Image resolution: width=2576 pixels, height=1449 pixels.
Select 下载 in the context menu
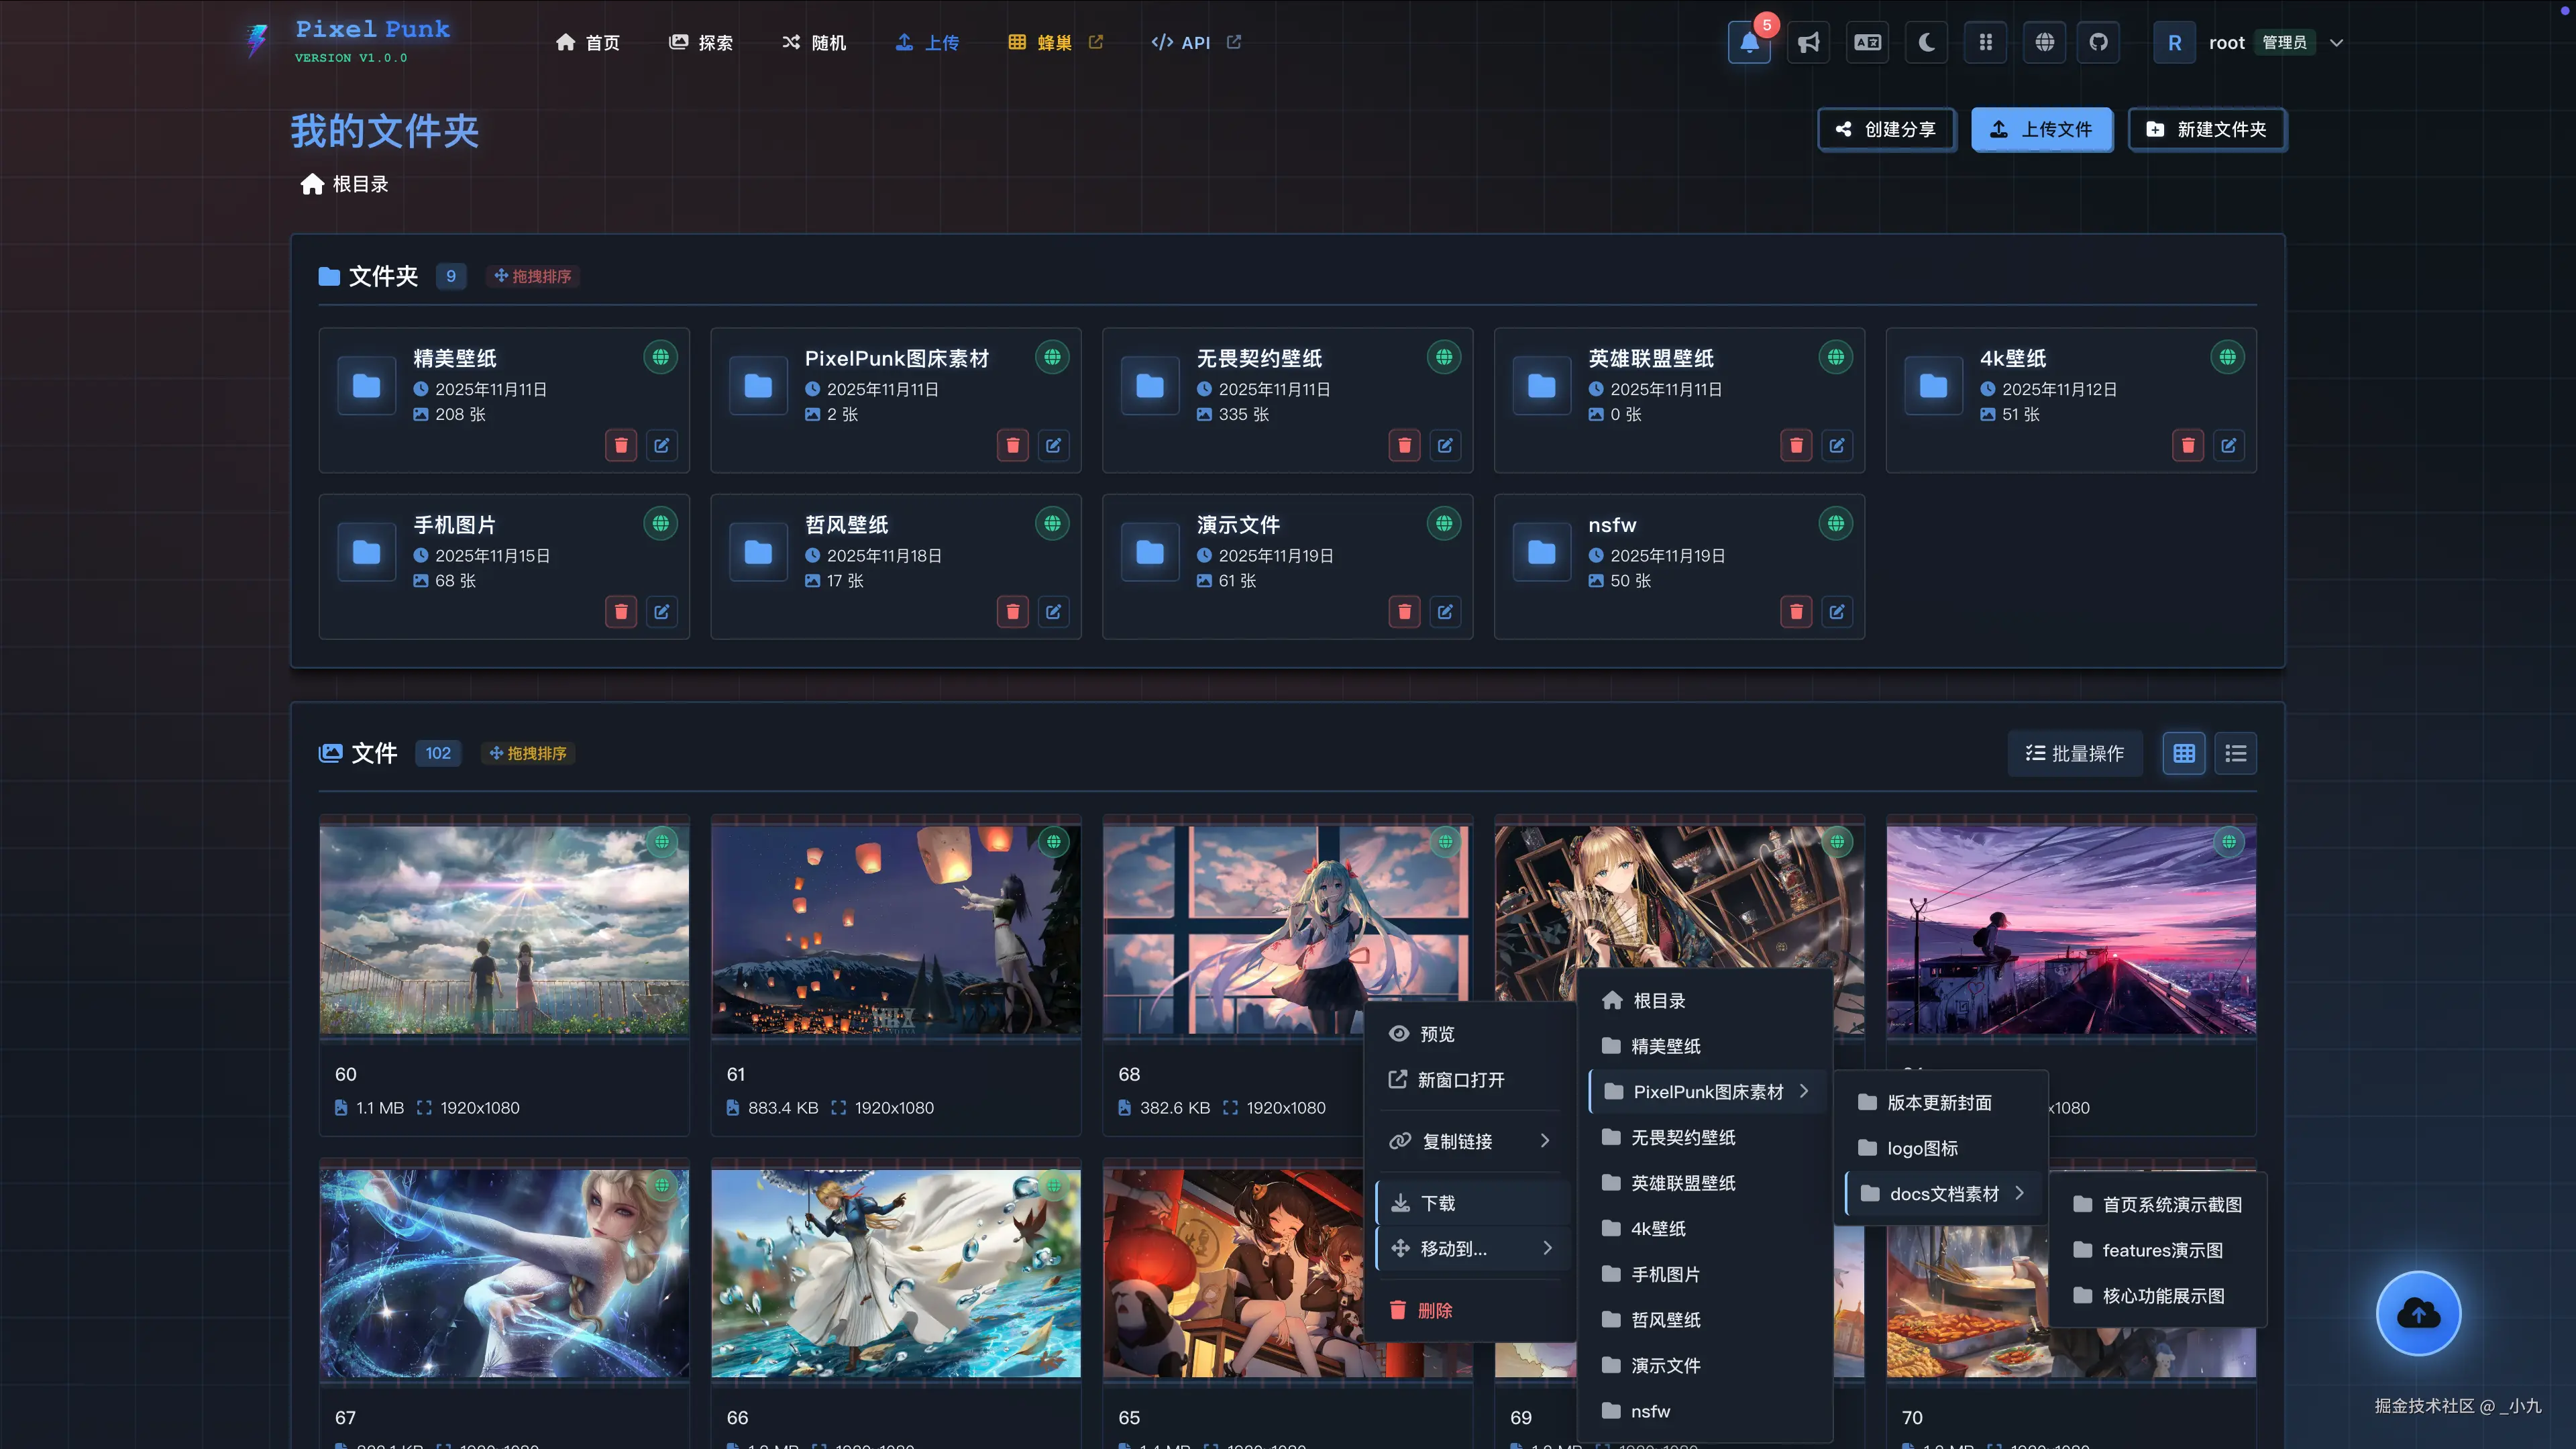coord(1438,1203)
